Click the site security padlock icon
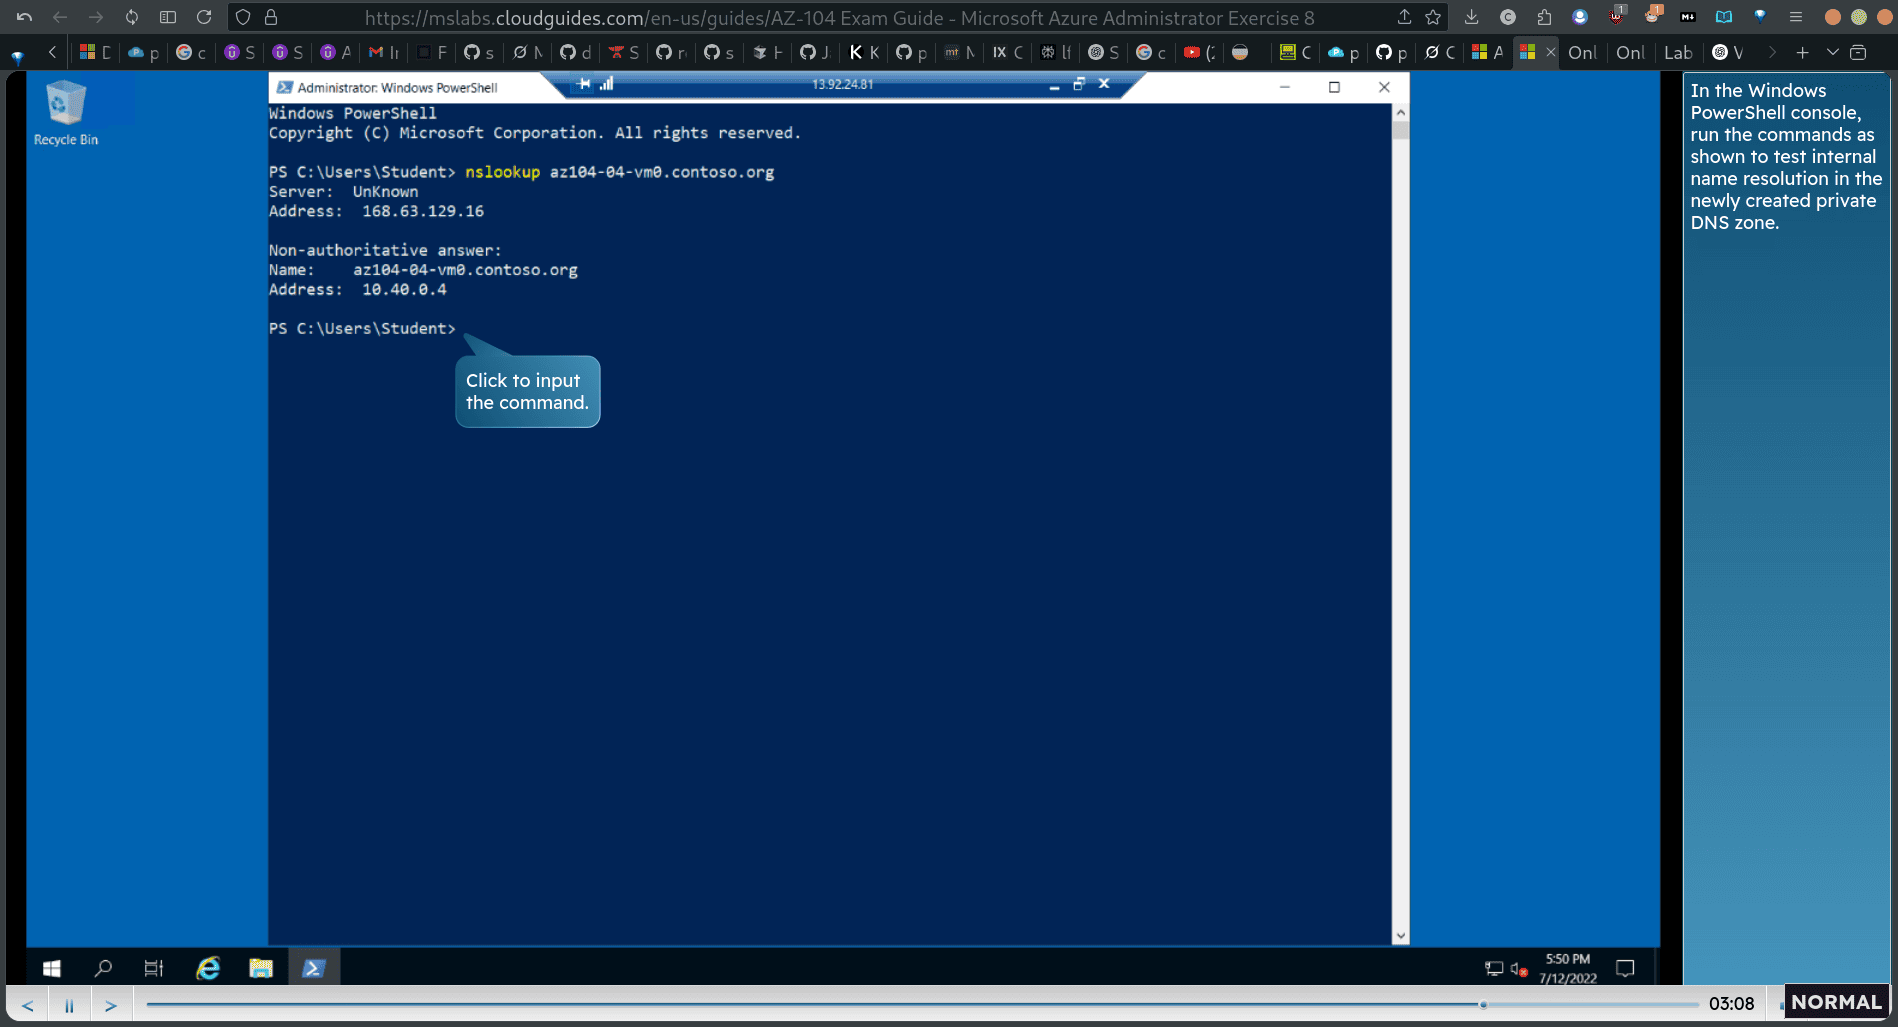1898x1027 pixels. click(271, 17)
